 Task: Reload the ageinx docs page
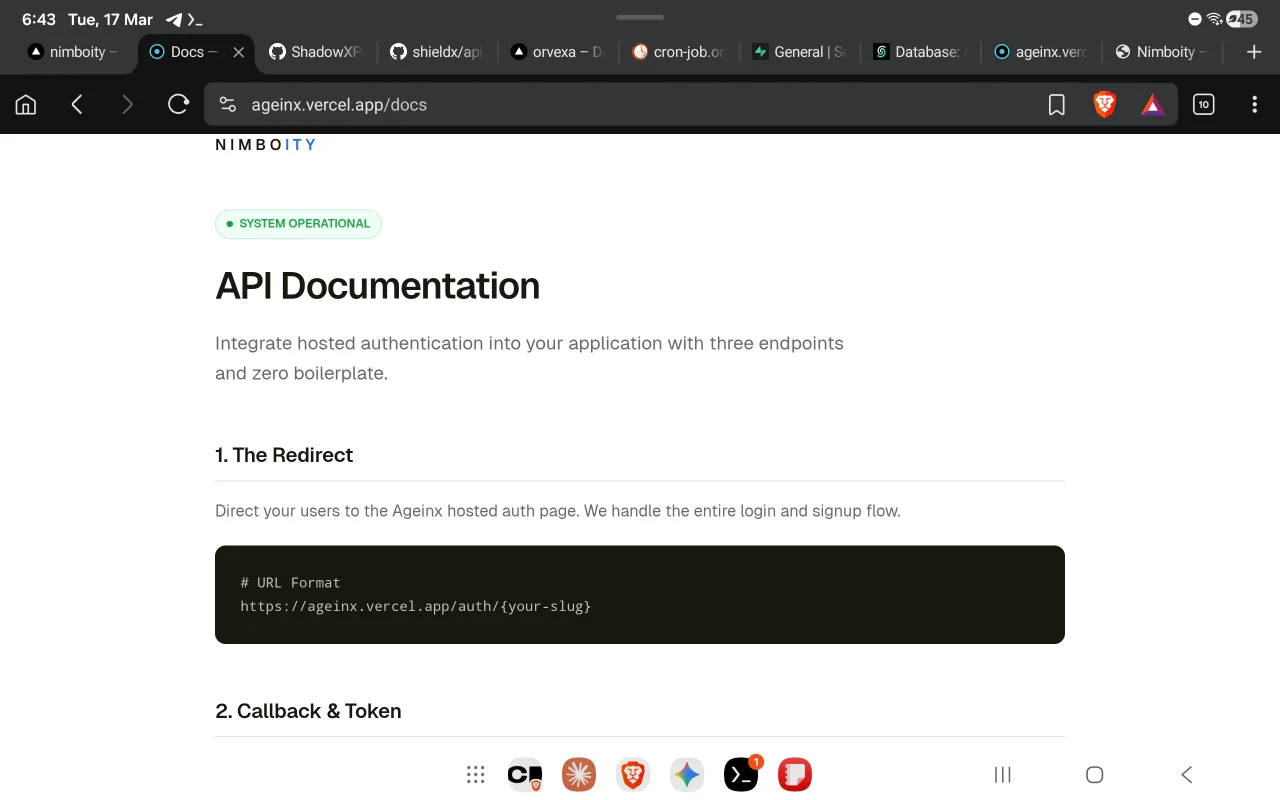tap(178, 104)
